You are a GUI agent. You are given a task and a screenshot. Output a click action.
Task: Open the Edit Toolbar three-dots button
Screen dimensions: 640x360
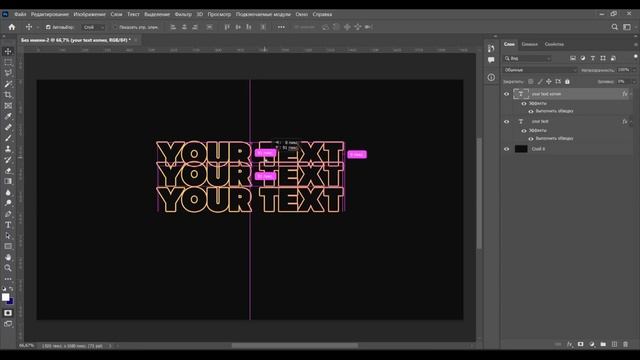[x=8, y=279]
